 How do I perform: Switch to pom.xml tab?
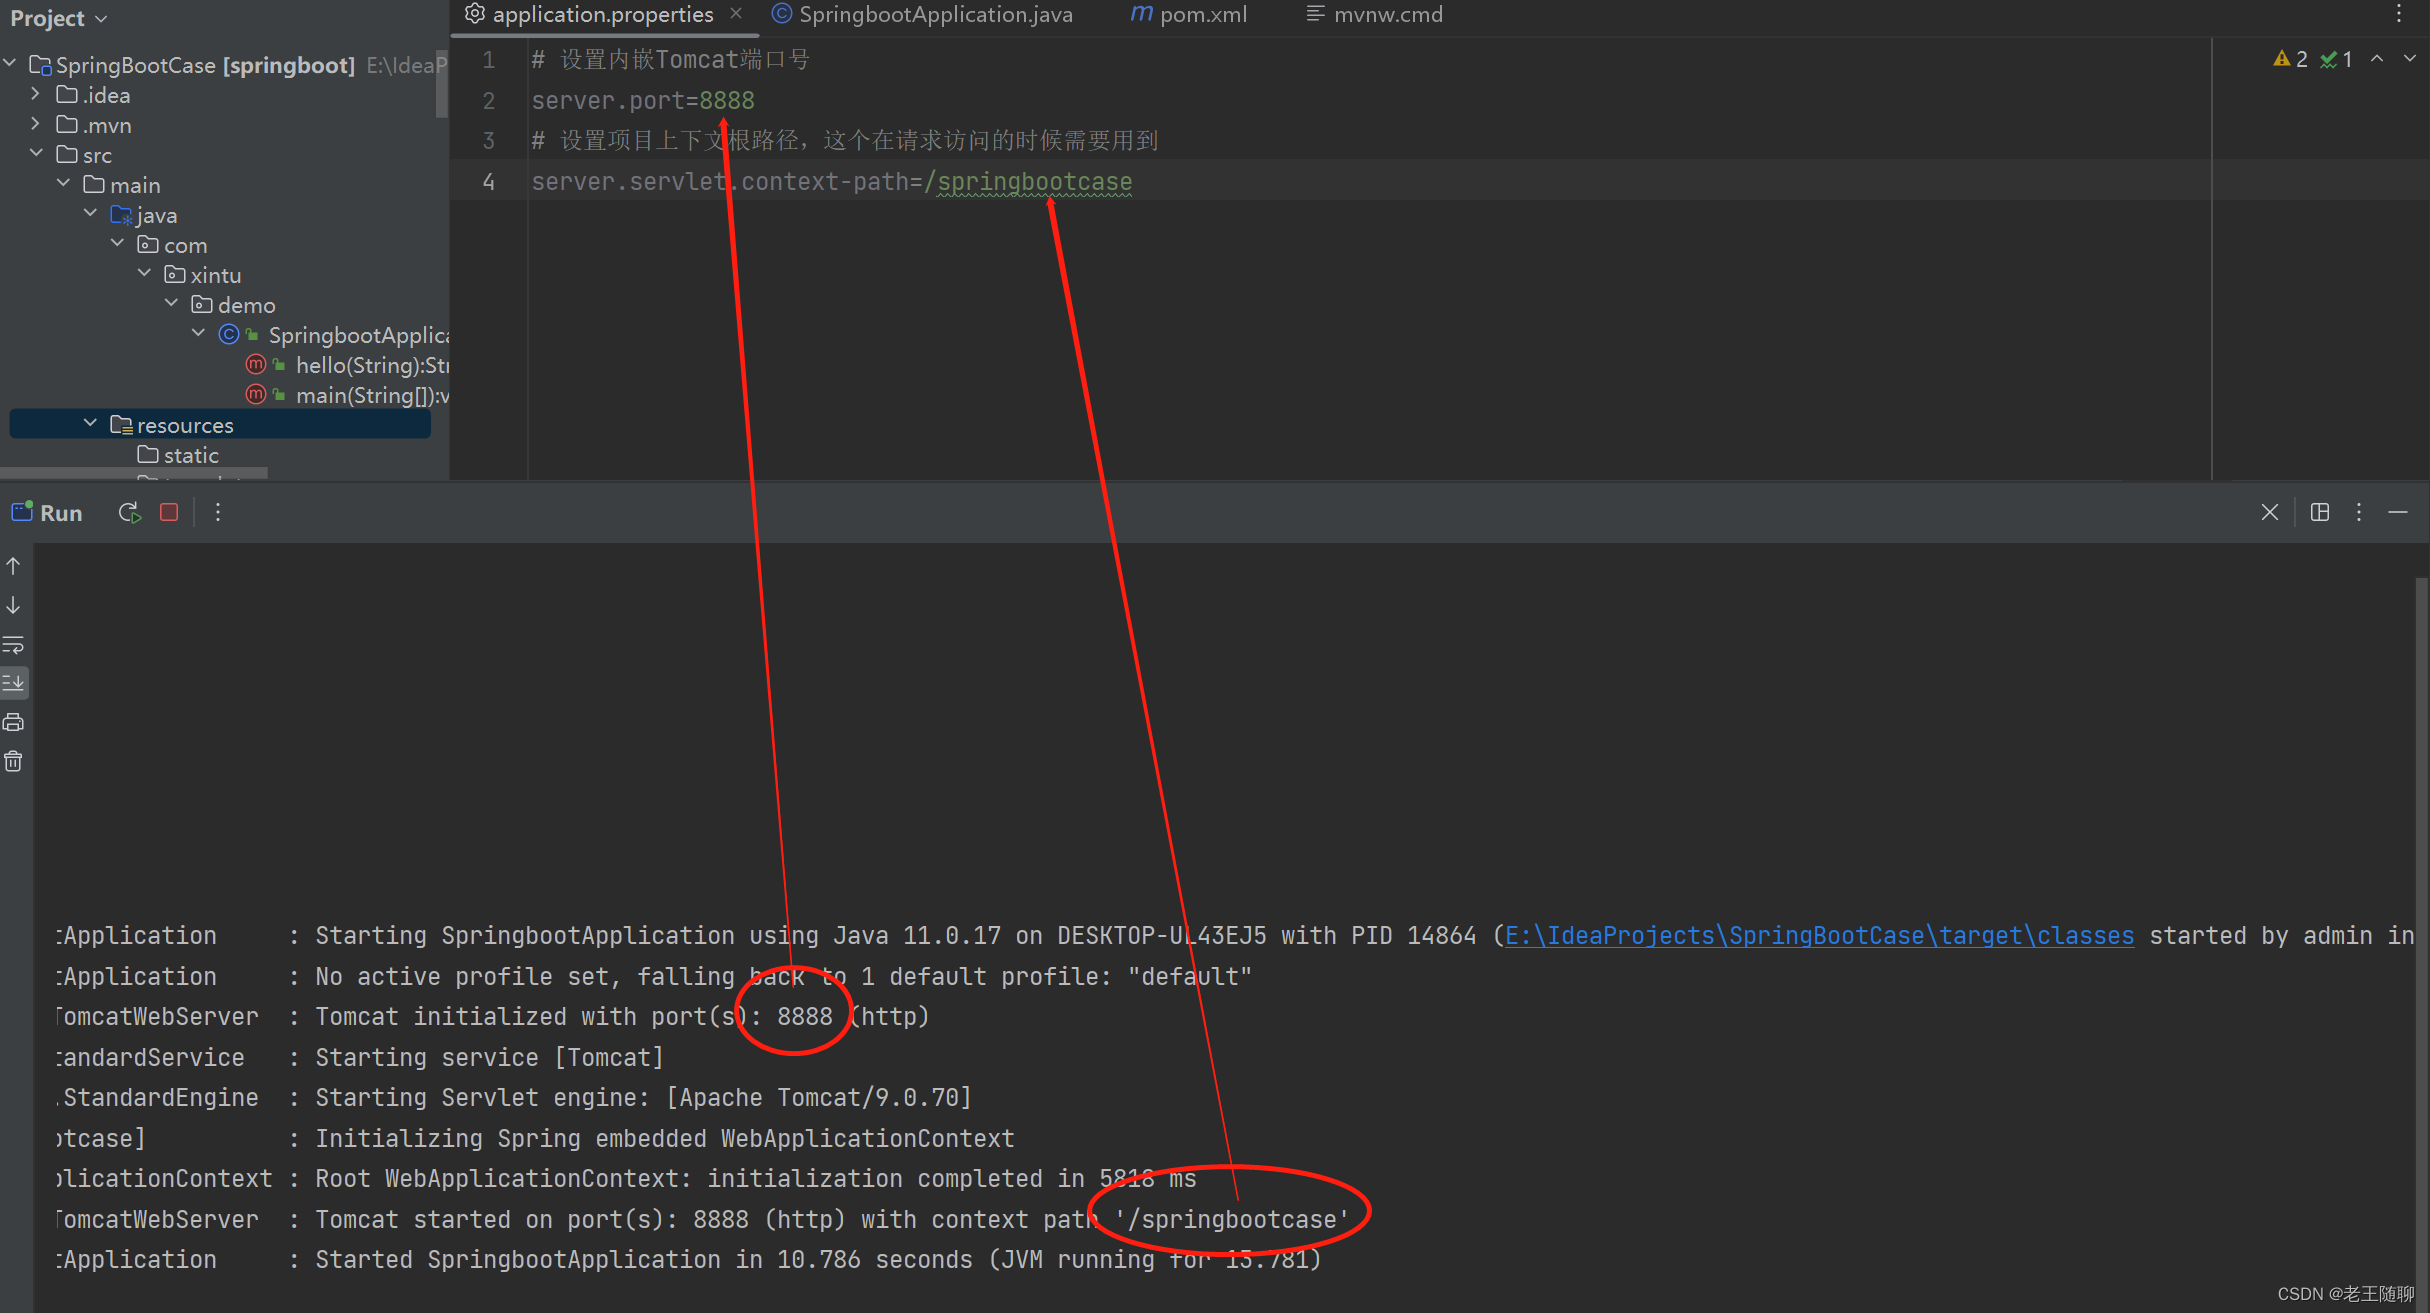click(1189, 15)
